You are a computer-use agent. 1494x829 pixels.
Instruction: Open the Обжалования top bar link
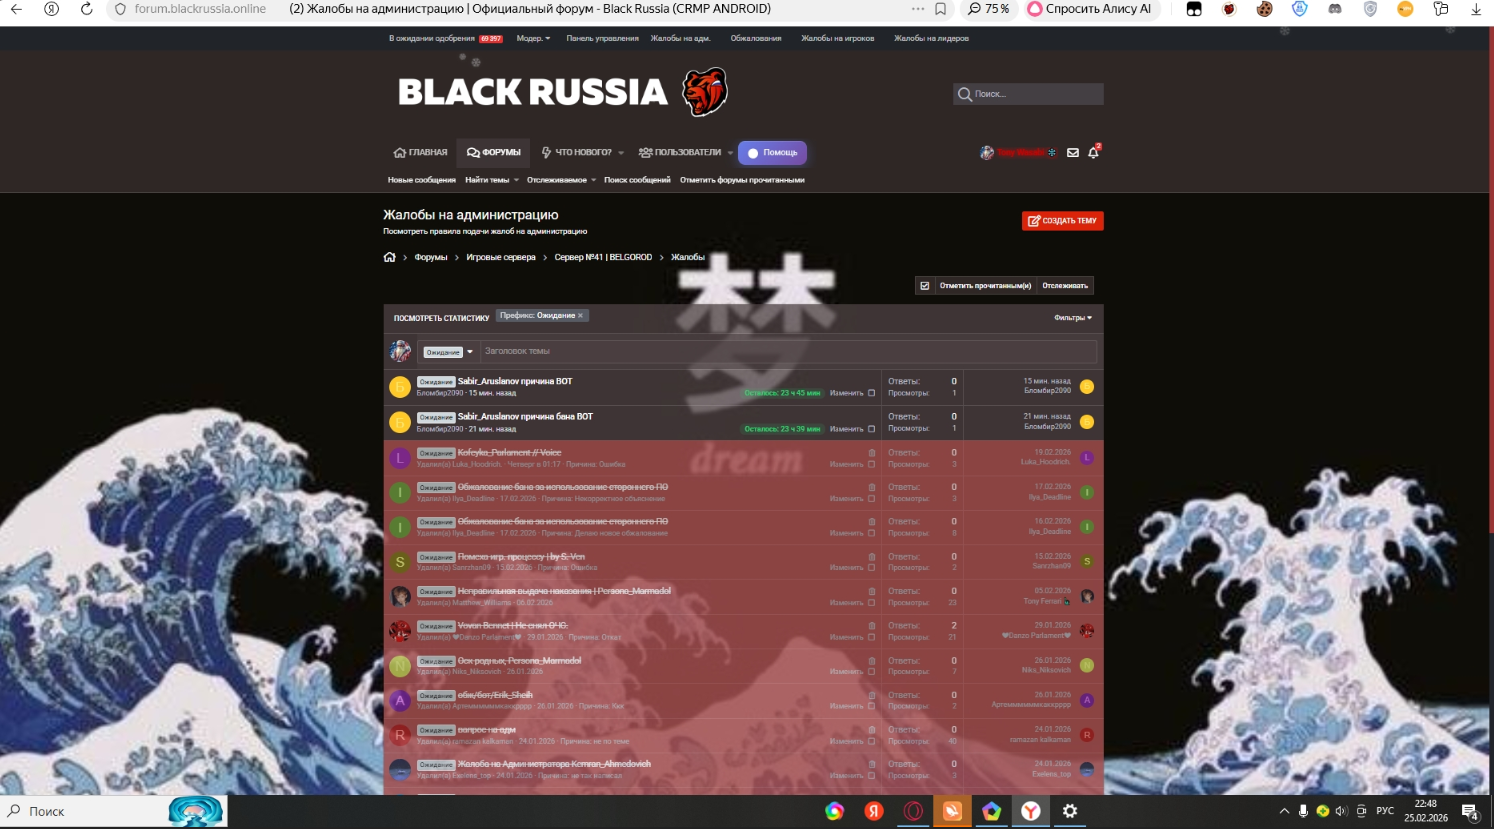point(756,39)
